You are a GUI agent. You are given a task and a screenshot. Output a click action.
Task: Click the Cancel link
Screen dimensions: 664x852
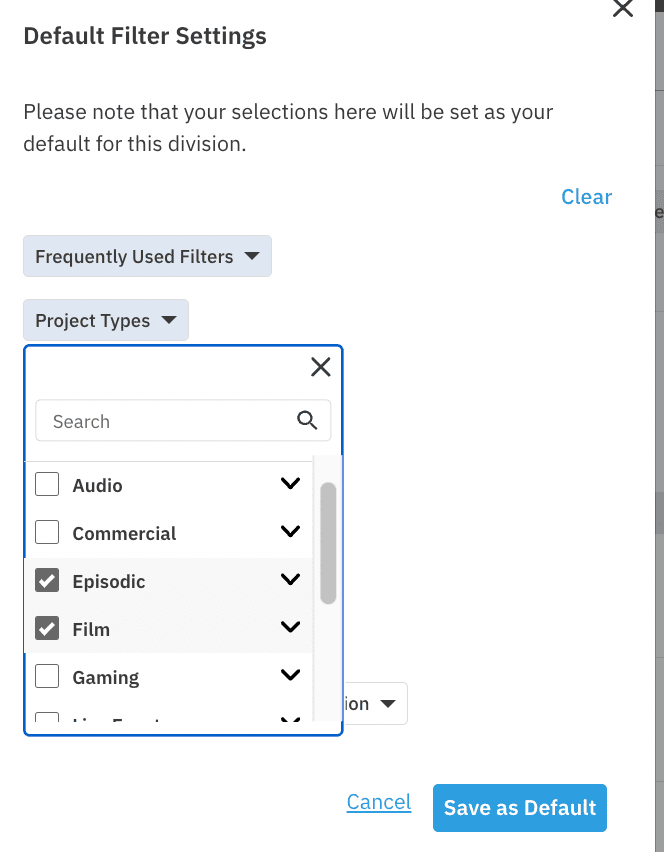pos(379,802)
